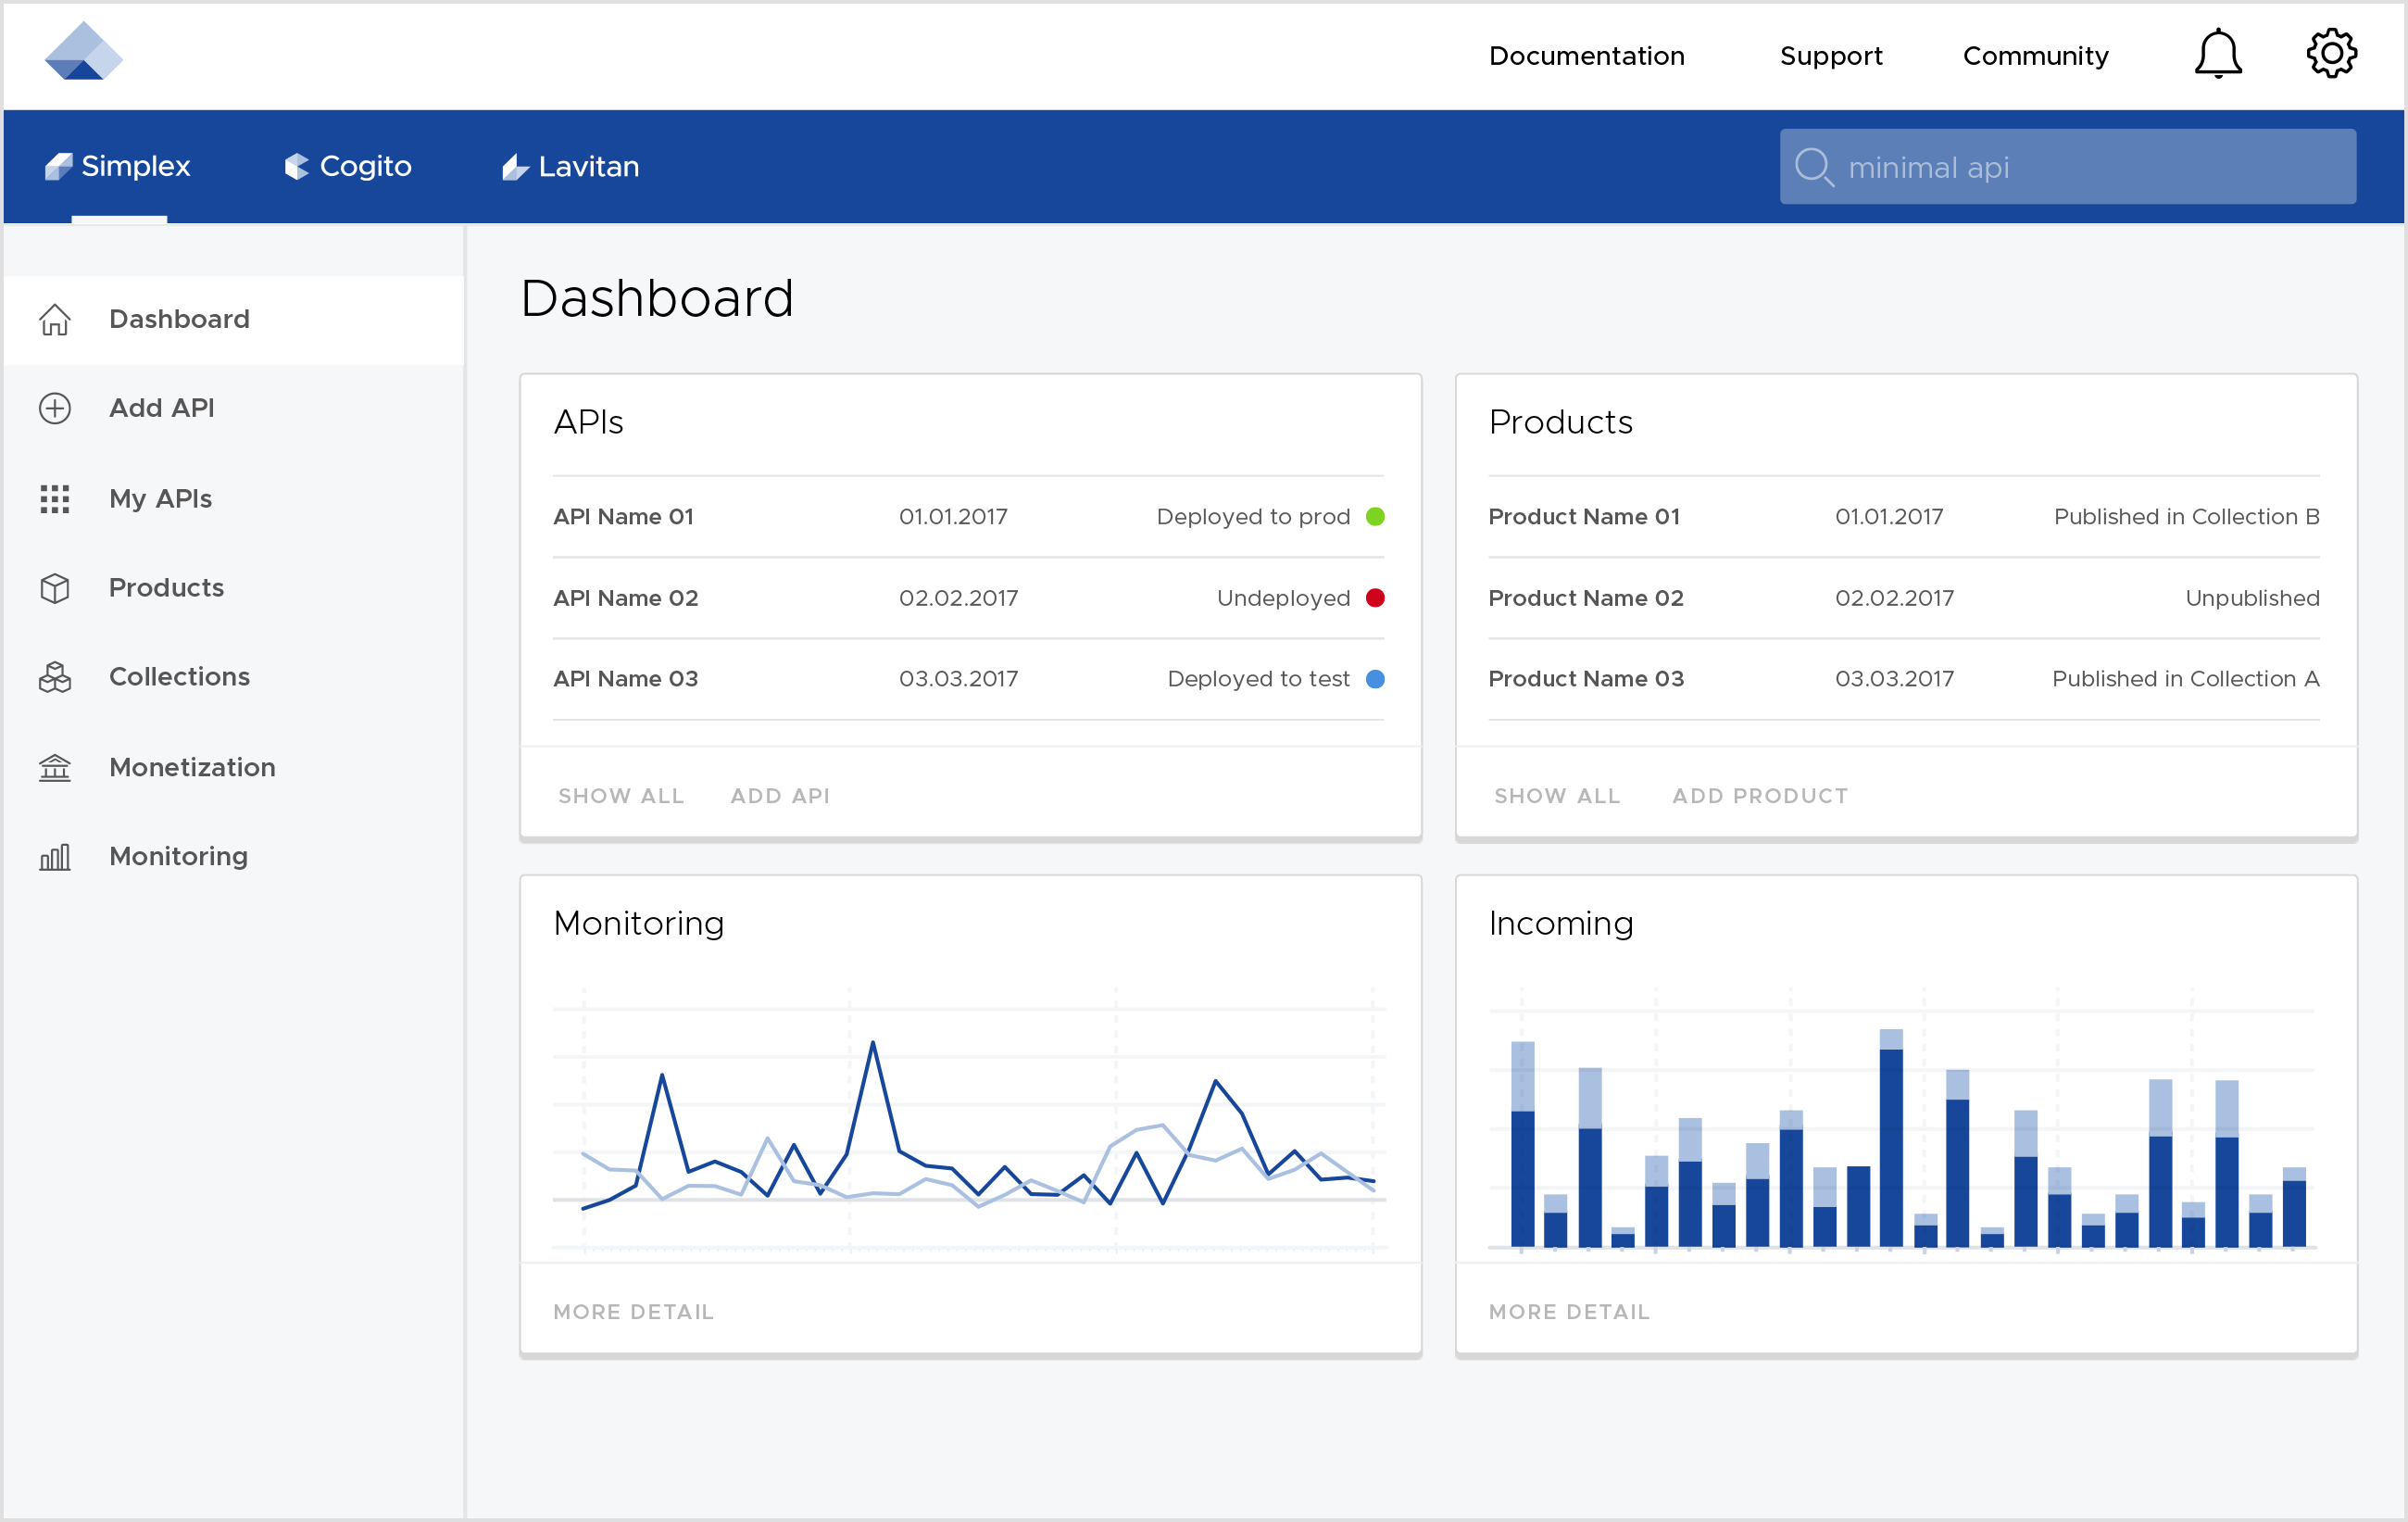Click SHOW ALL in the APIs card

(621, 796)
